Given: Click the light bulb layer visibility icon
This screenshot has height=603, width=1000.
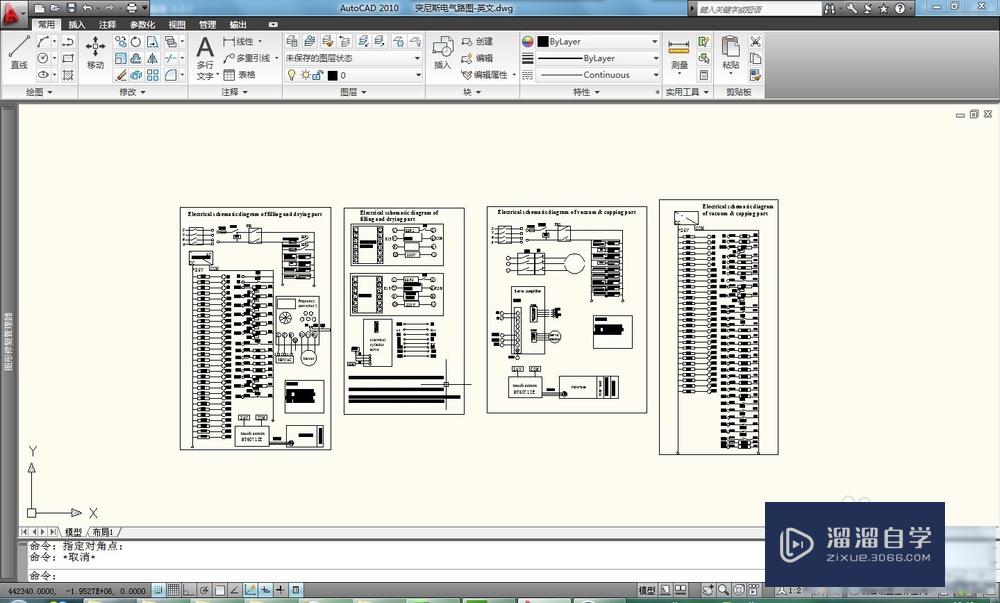Looking at the screenshot, I should [291, 75].
